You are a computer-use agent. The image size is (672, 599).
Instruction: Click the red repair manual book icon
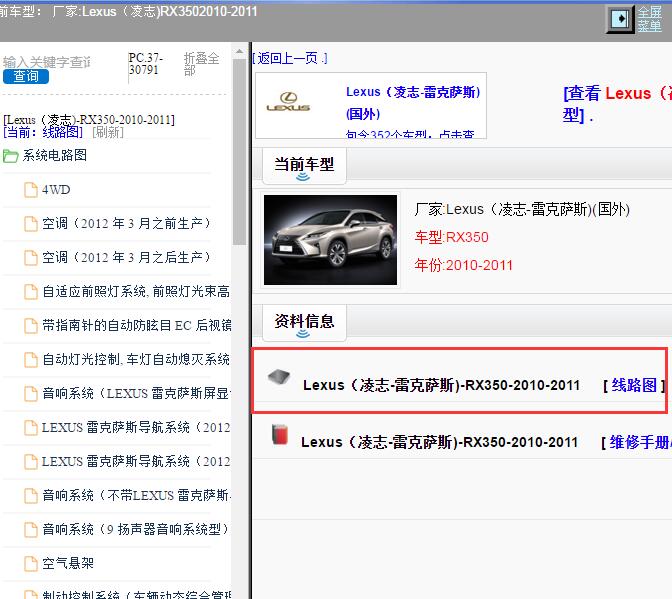(279, 434)
